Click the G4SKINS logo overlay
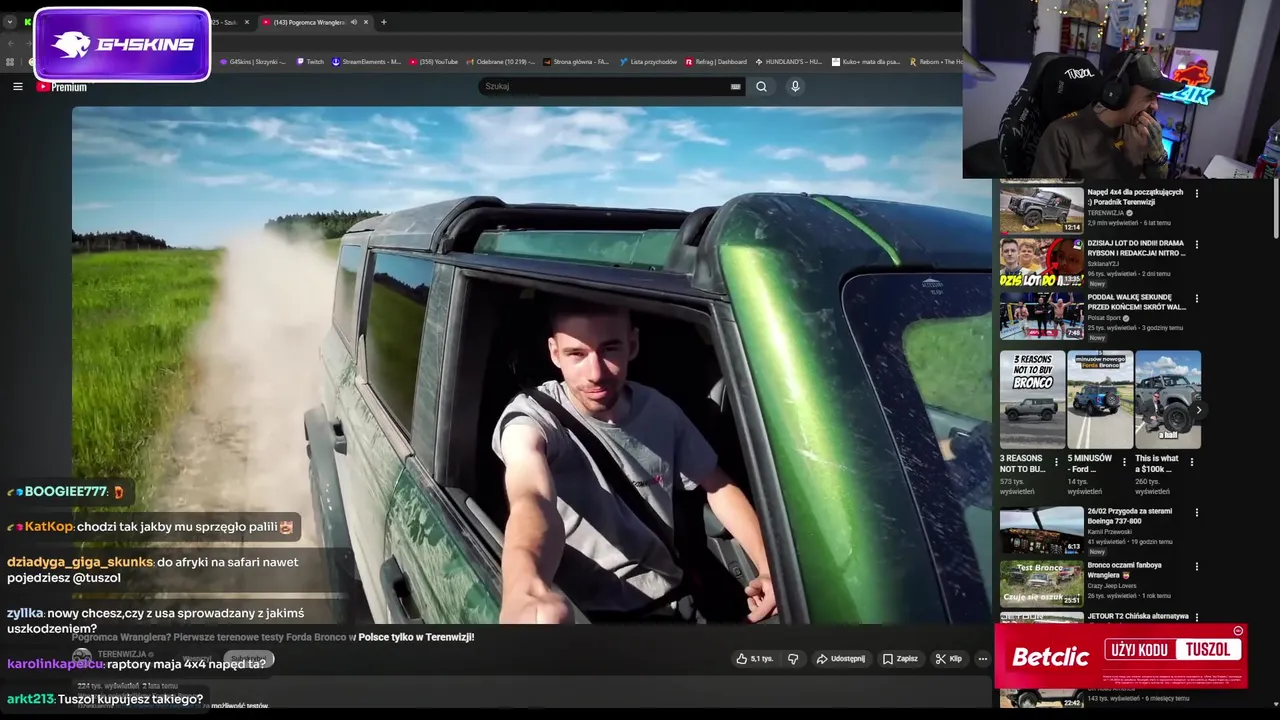 [x=122, y=45]
